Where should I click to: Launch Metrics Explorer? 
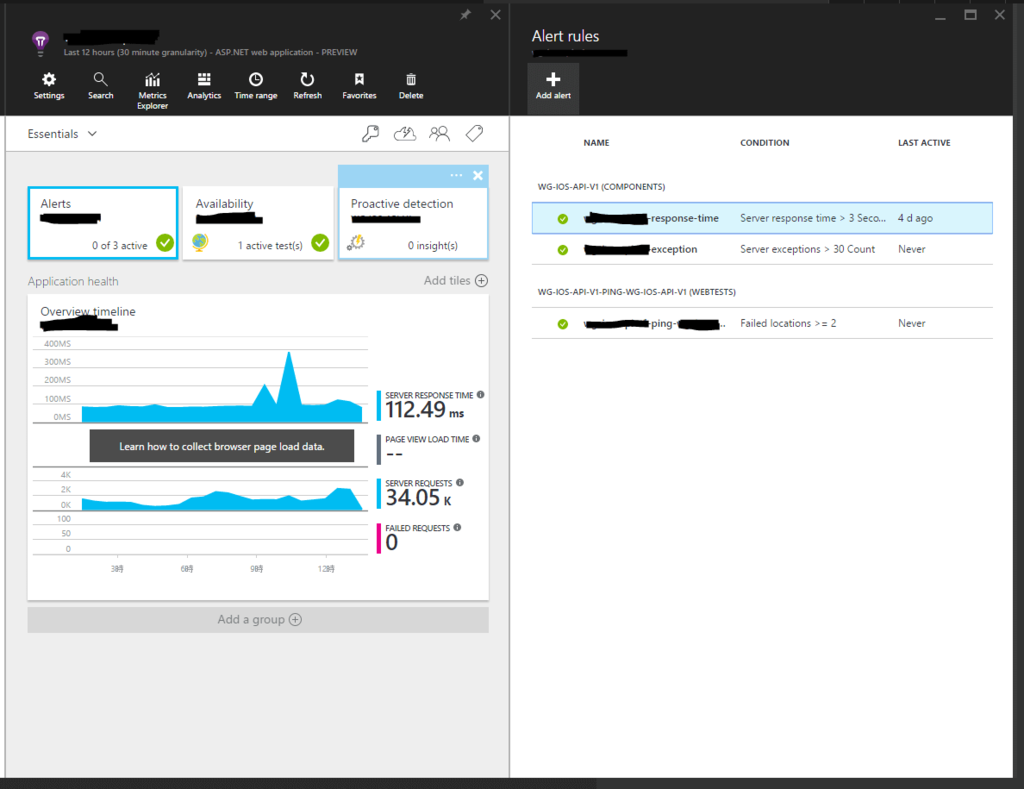click(152, 91)
